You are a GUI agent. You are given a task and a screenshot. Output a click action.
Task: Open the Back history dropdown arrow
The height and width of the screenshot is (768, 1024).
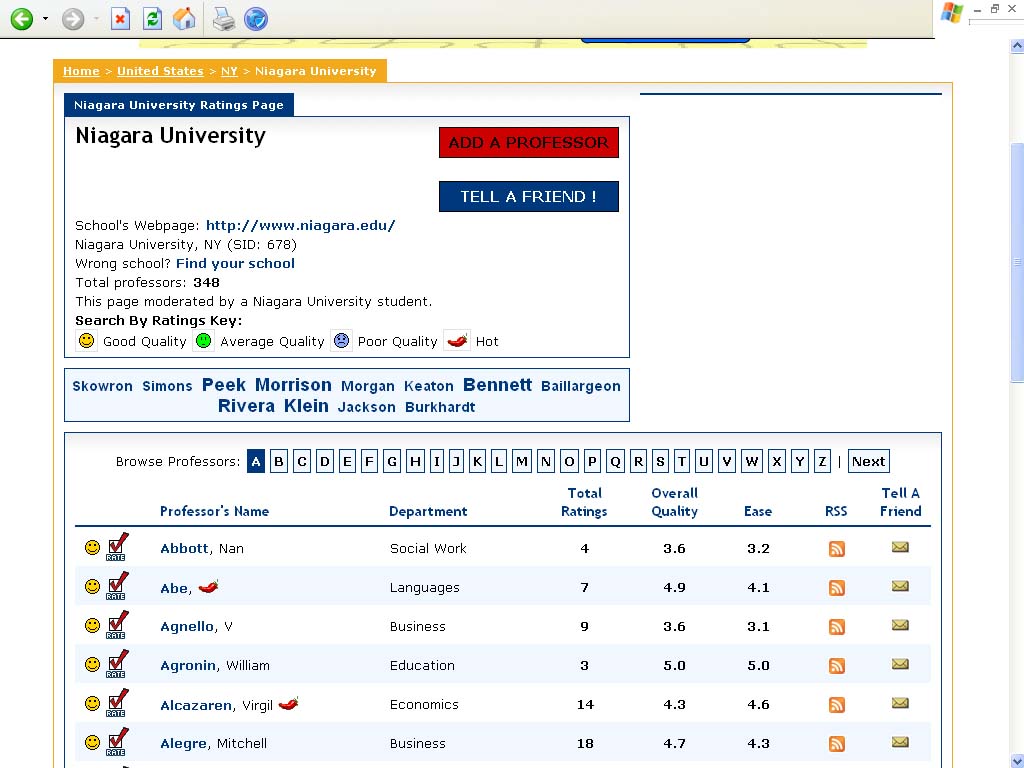[45, 19]
